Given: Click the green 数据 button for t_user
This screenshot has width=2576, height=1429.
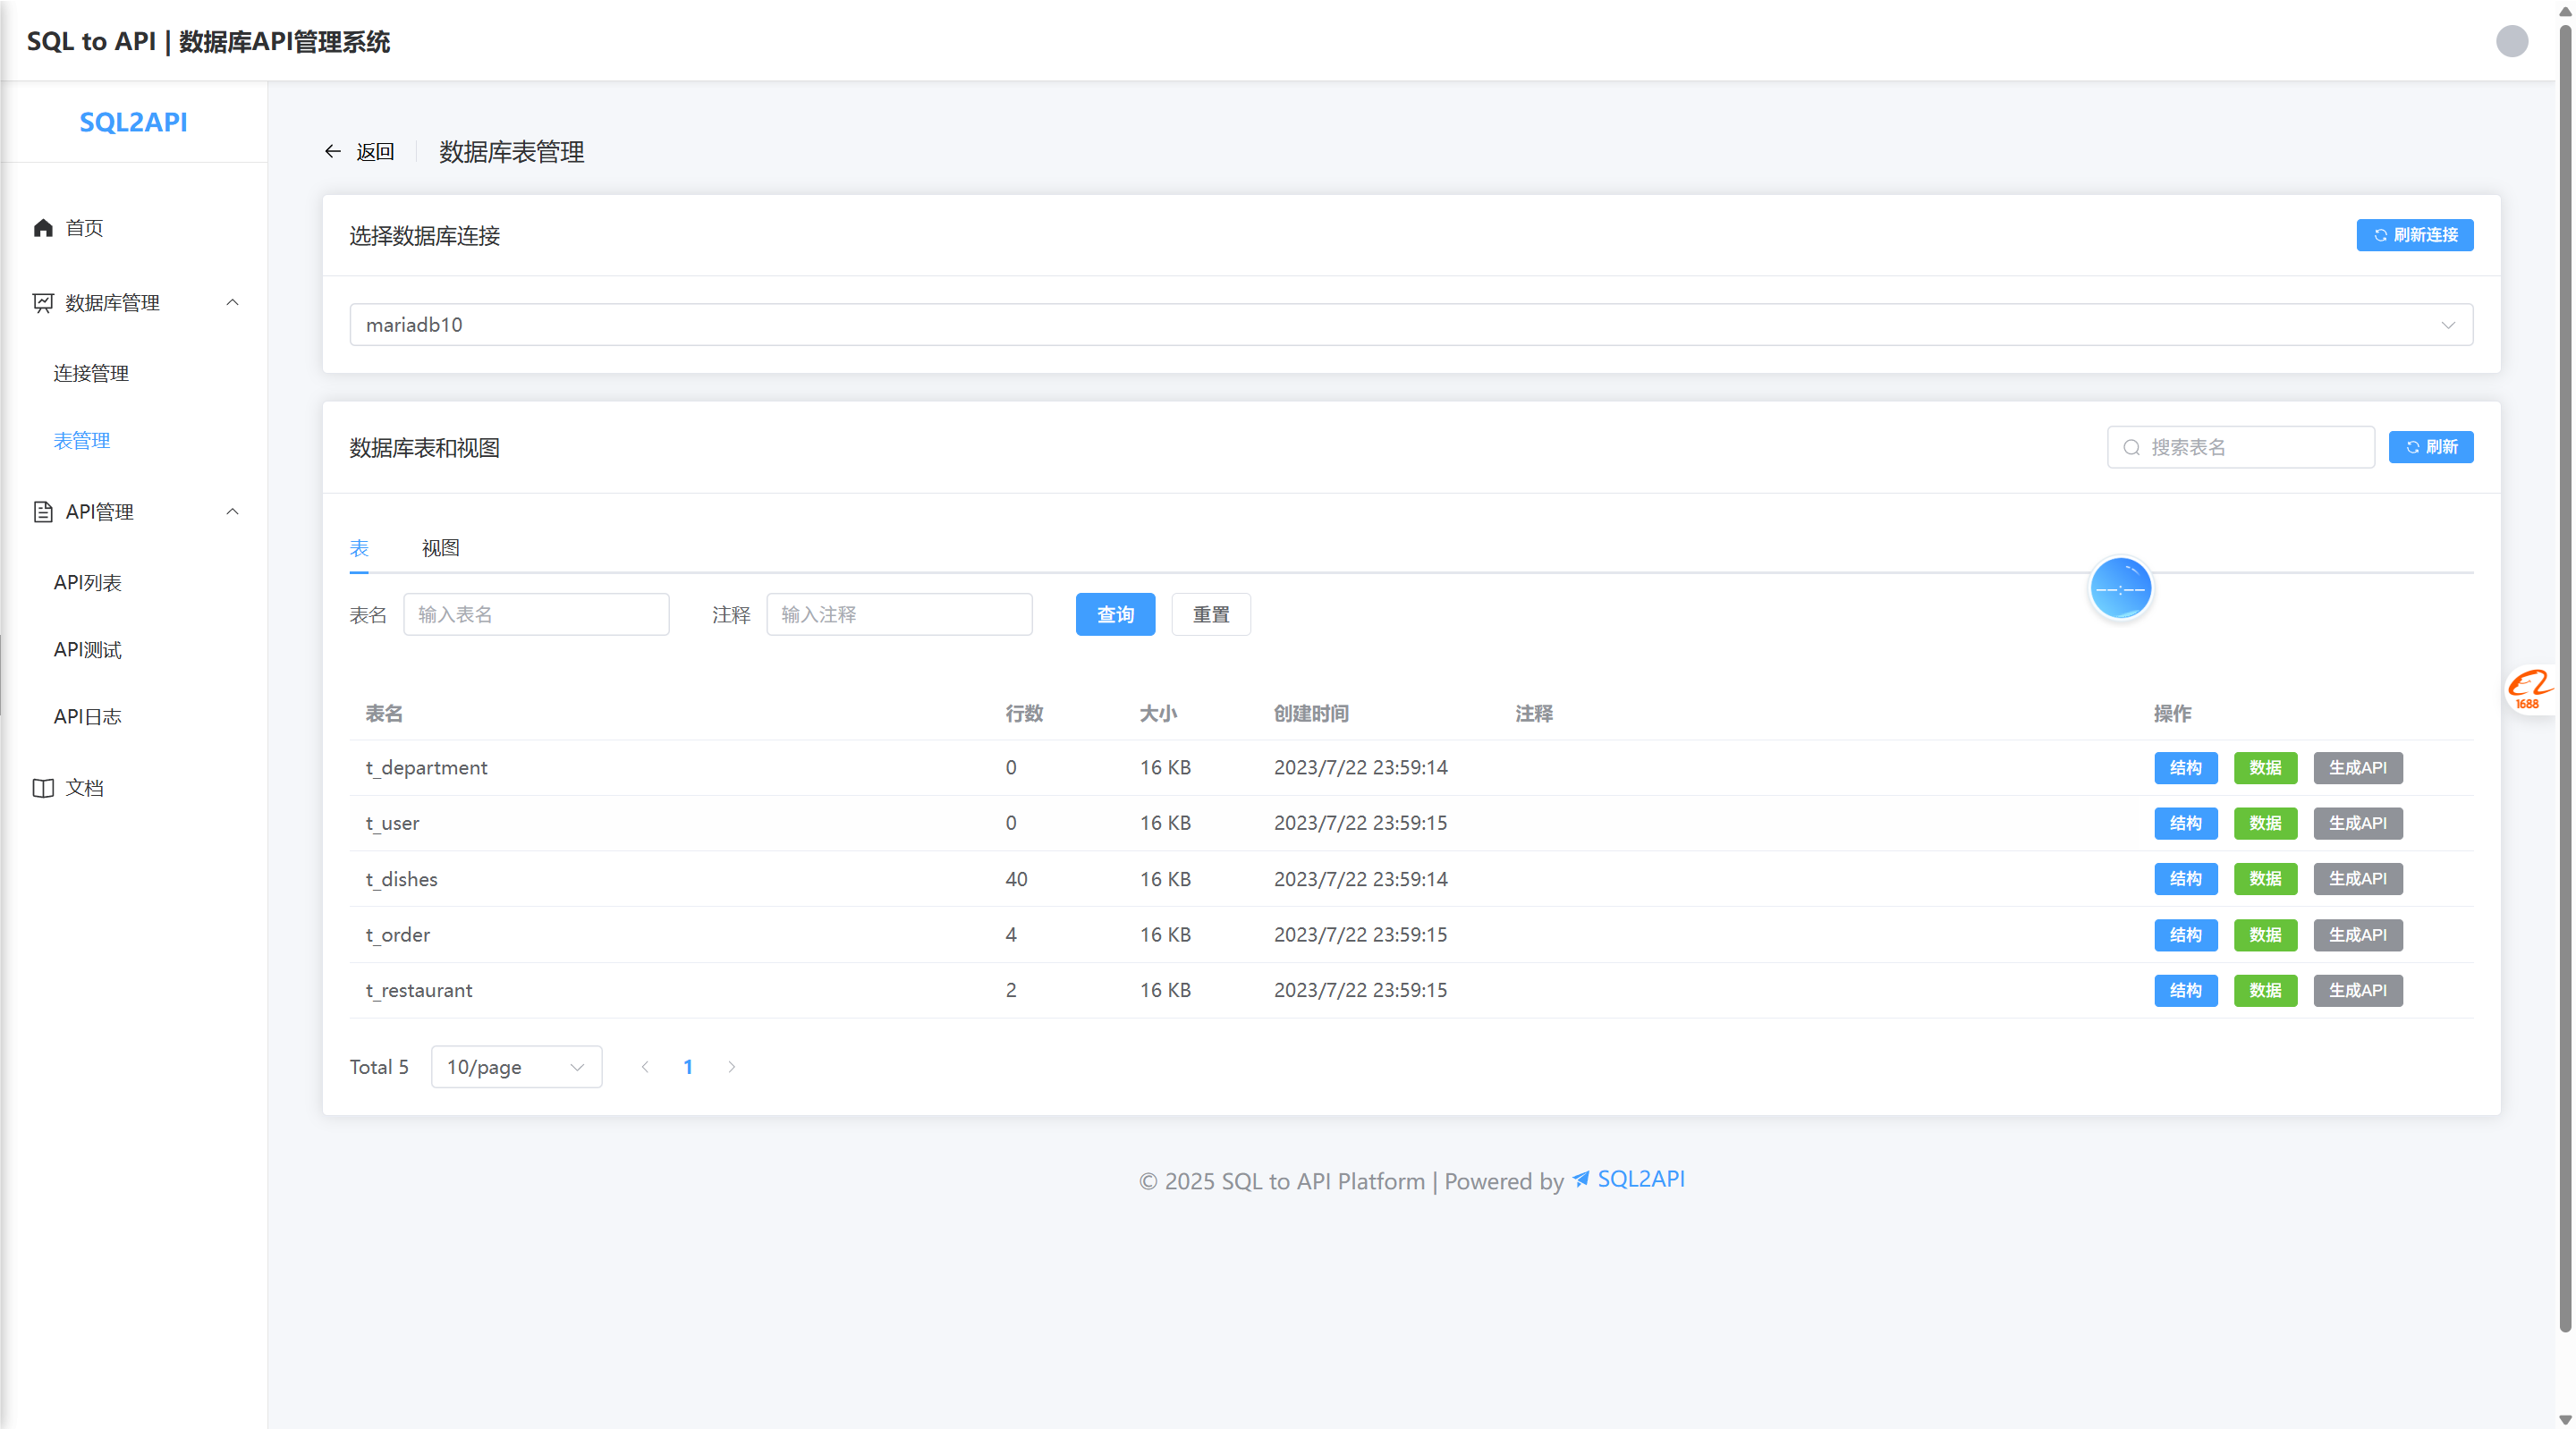Looking at the screenshot, I should pos(2264,823).
